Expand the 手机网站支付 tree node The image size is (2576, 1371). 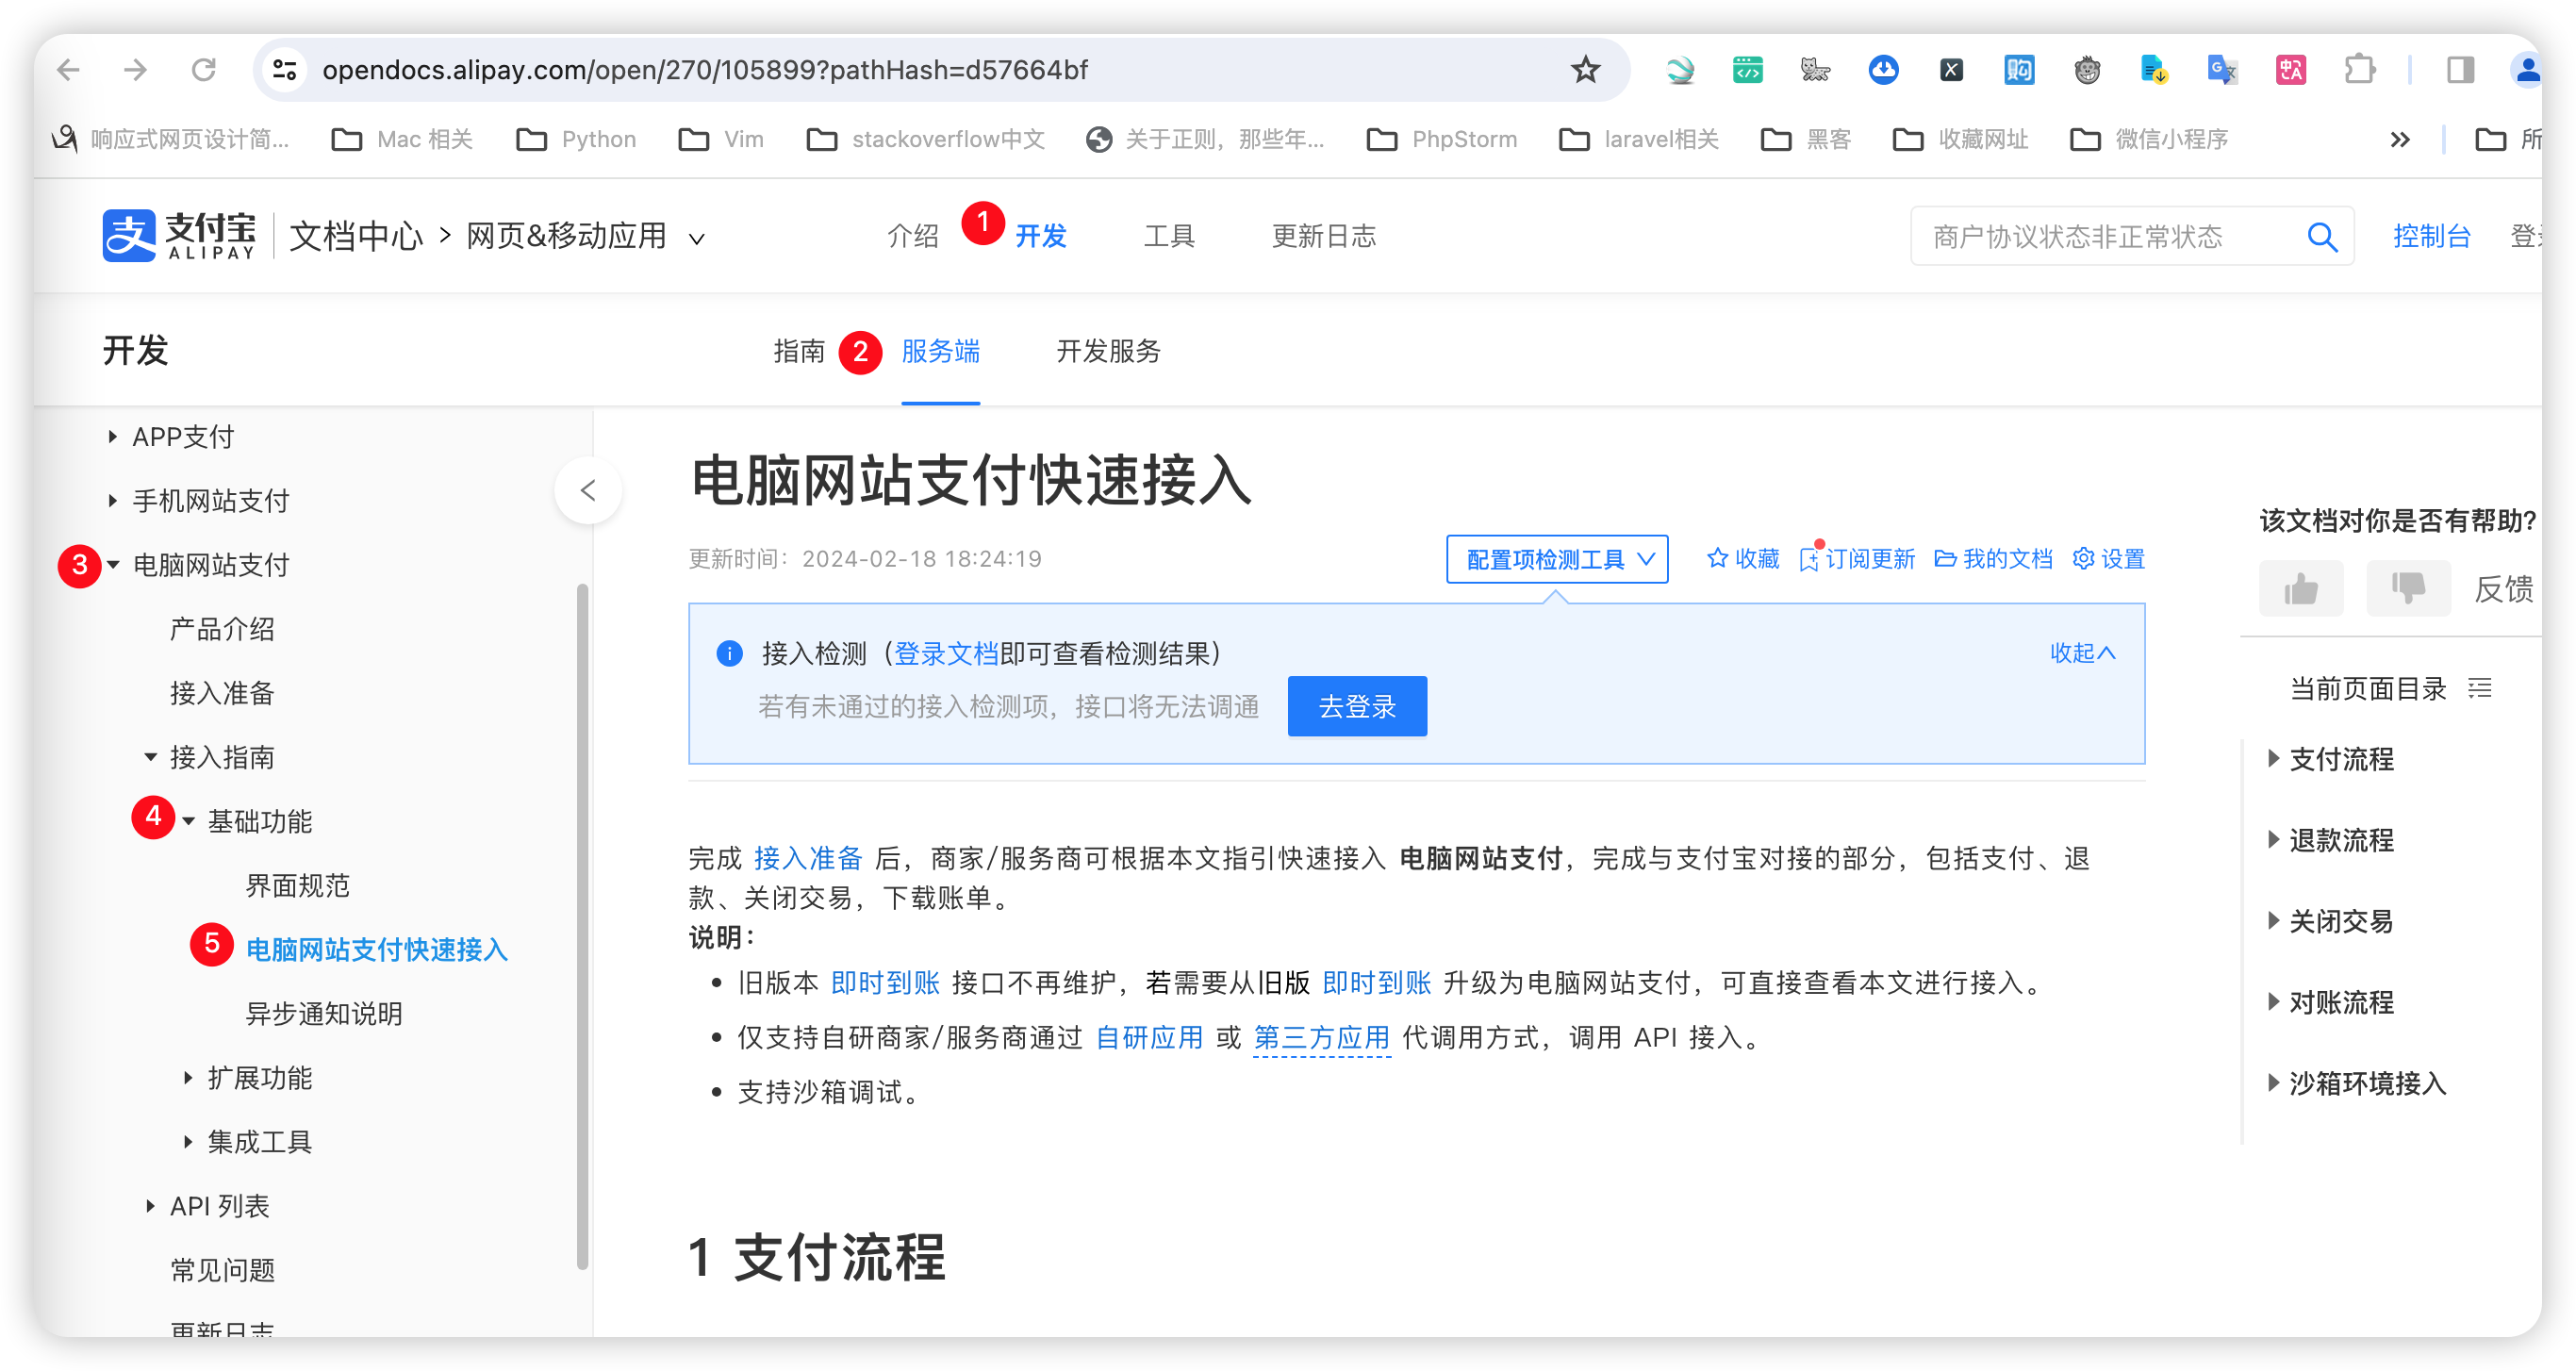coord(112,501)
